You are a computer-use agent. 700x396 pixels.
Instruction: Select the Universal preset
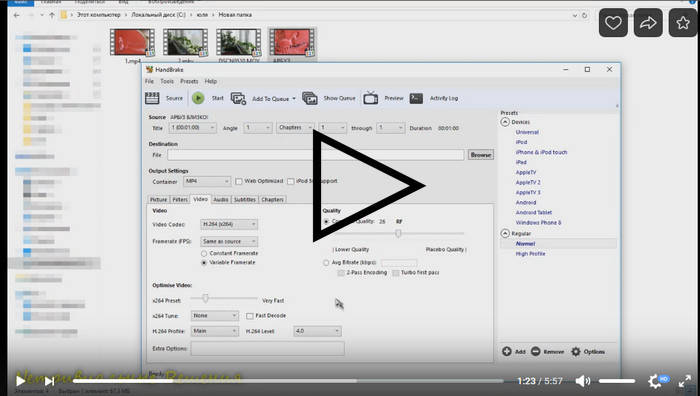click(527, 132)
